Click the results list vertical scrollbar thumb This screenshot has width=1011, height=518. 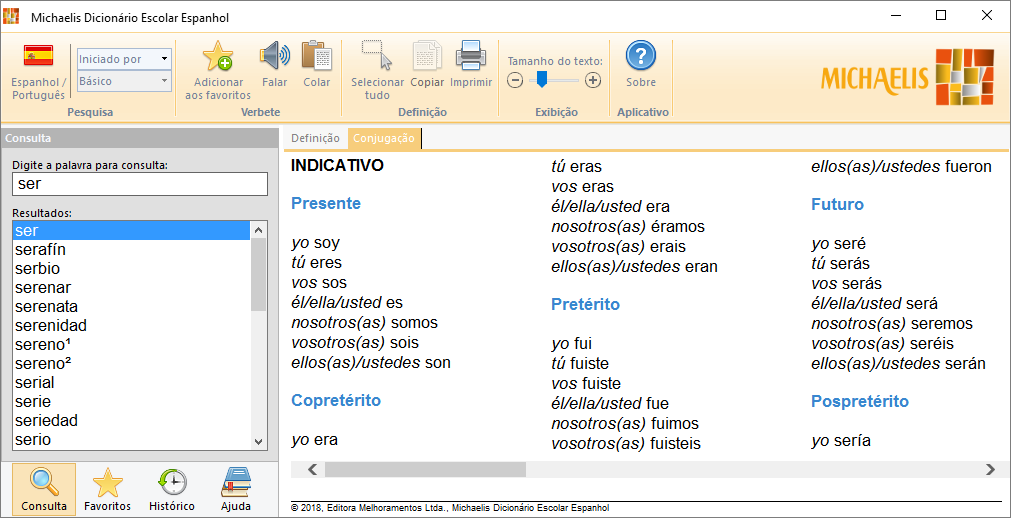pos(259,274)
